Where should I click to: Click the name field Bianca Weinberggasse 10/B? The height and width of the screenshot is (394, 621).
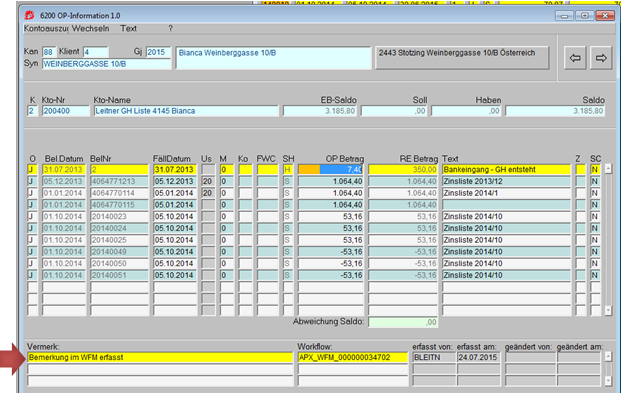click(273, 58)
